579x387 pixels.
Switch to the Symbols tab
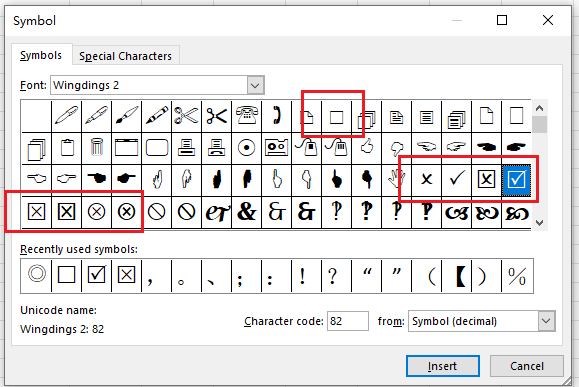41,55
